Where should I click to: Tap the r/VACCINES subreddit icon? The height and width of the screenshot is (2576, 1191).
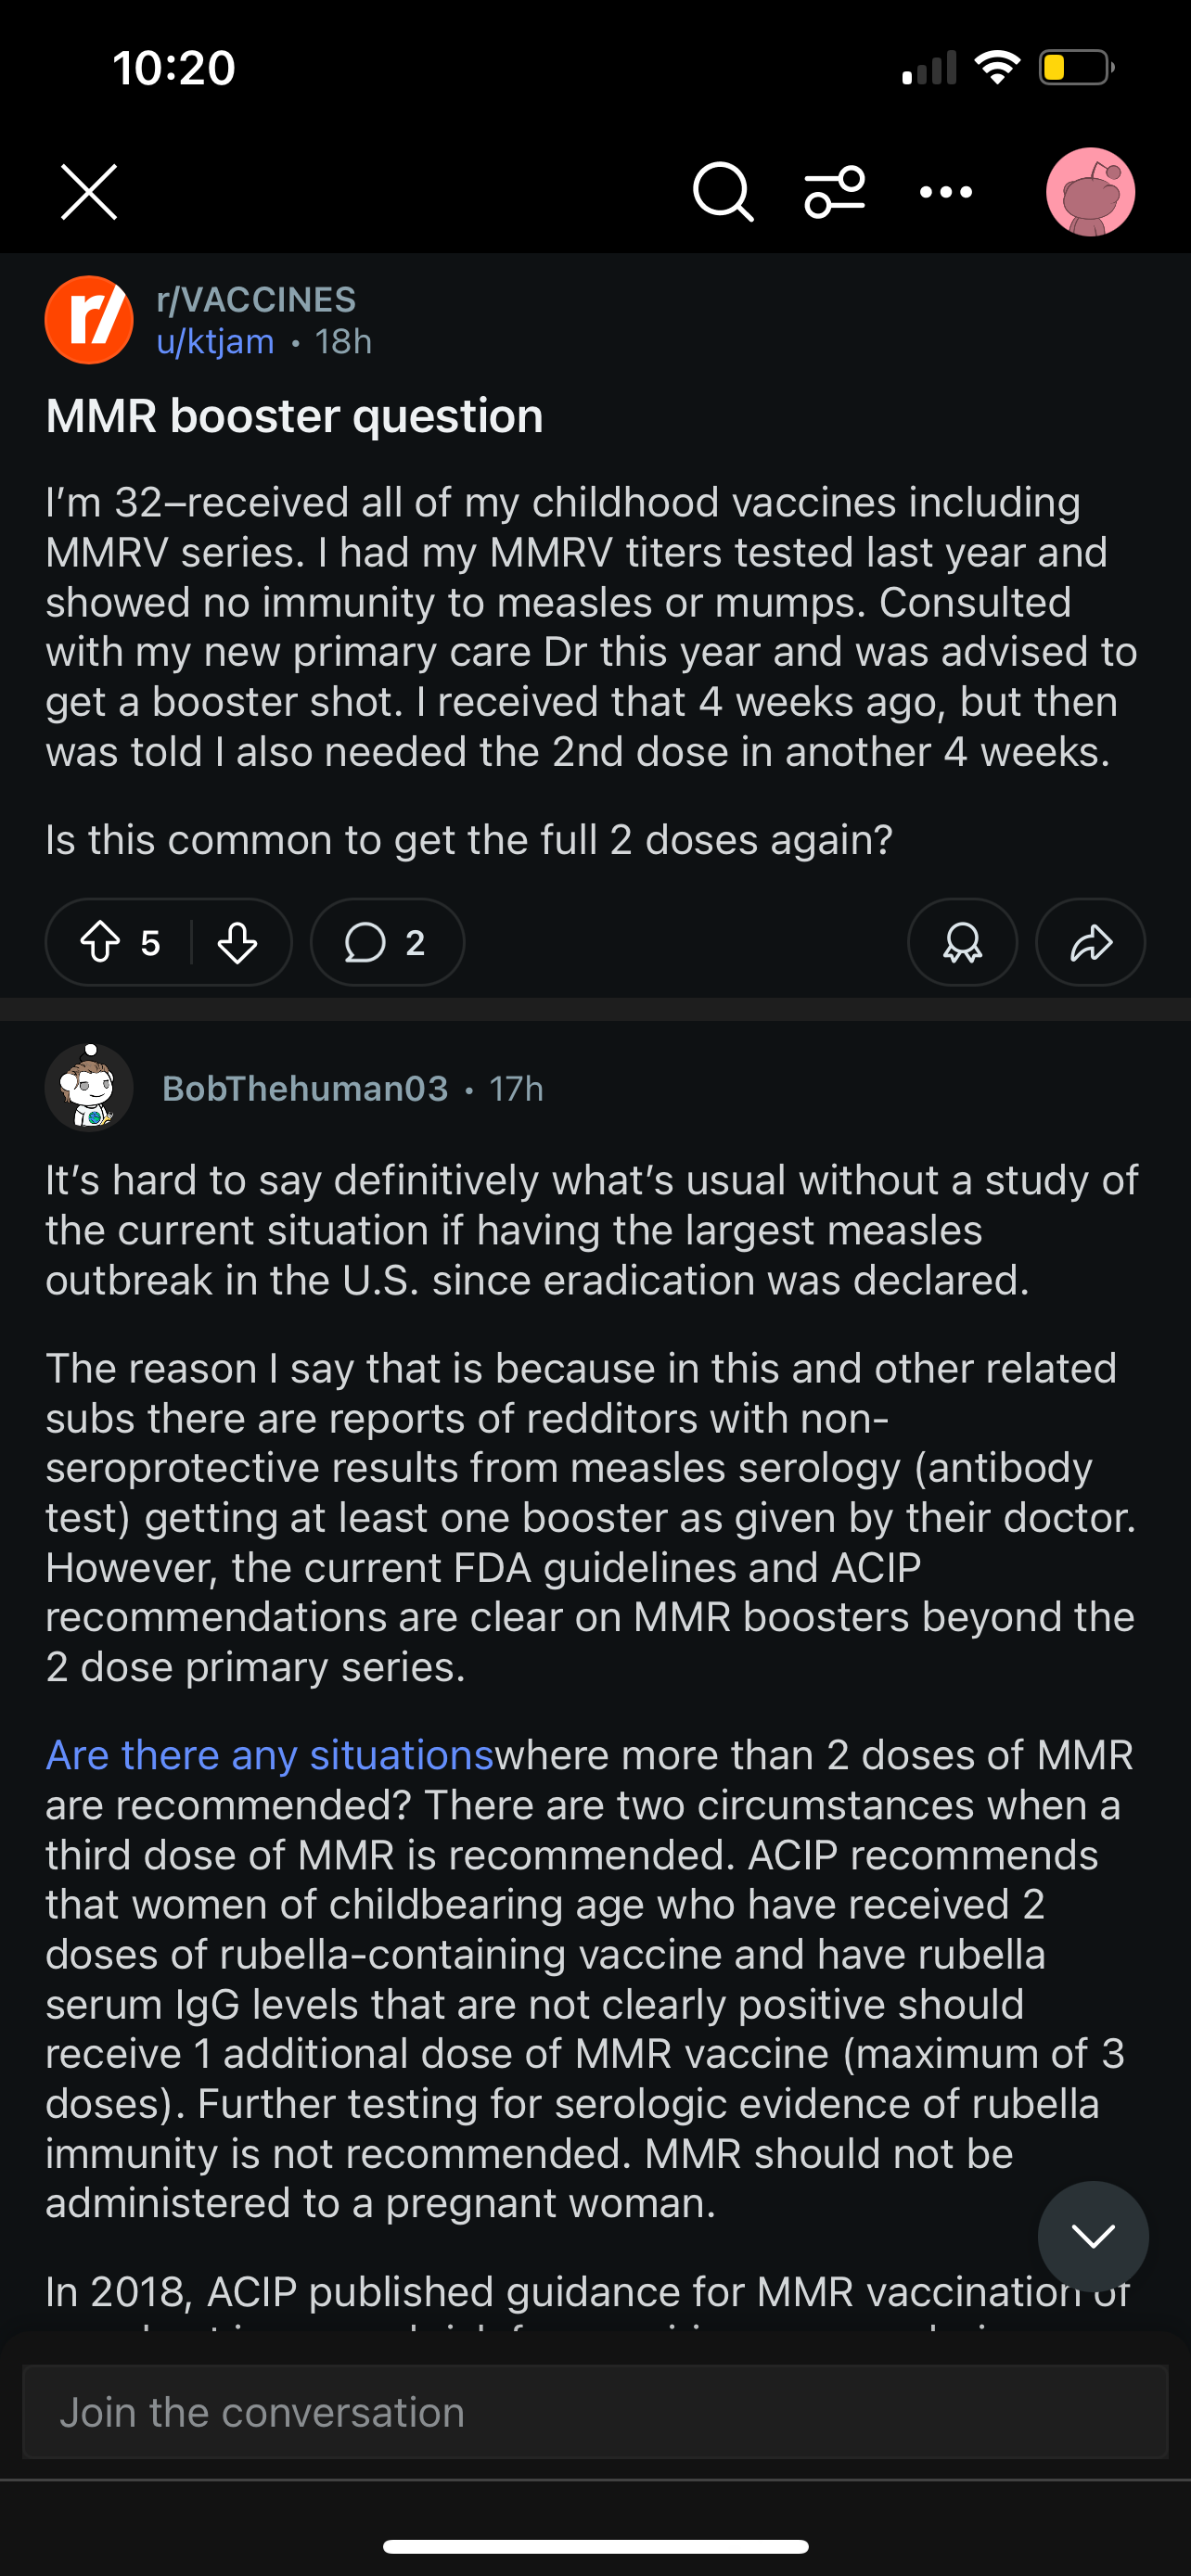click(x=89, y=320)
